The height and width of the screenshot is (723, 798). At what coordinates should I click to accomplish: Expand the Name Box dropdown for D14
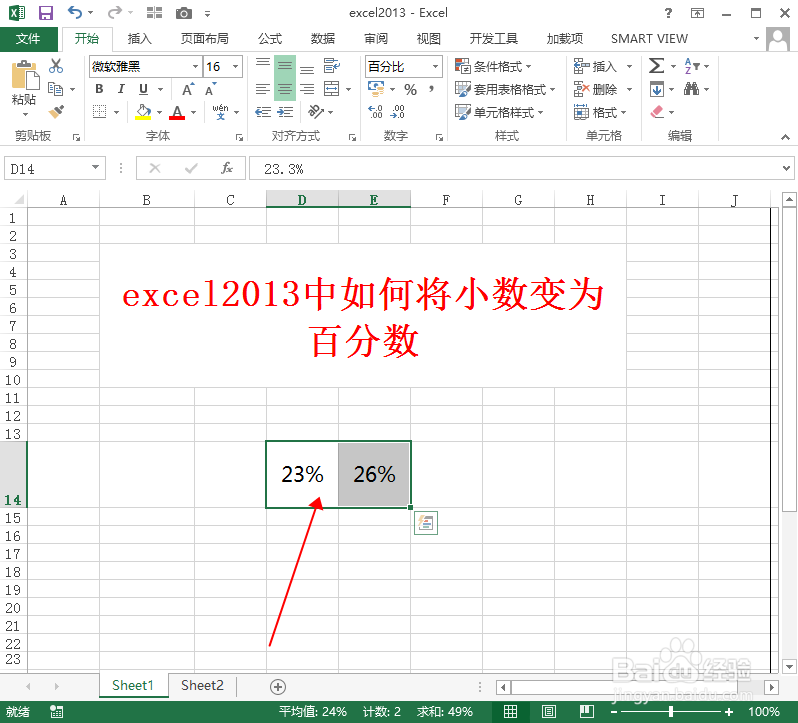[x=95, y=167]
